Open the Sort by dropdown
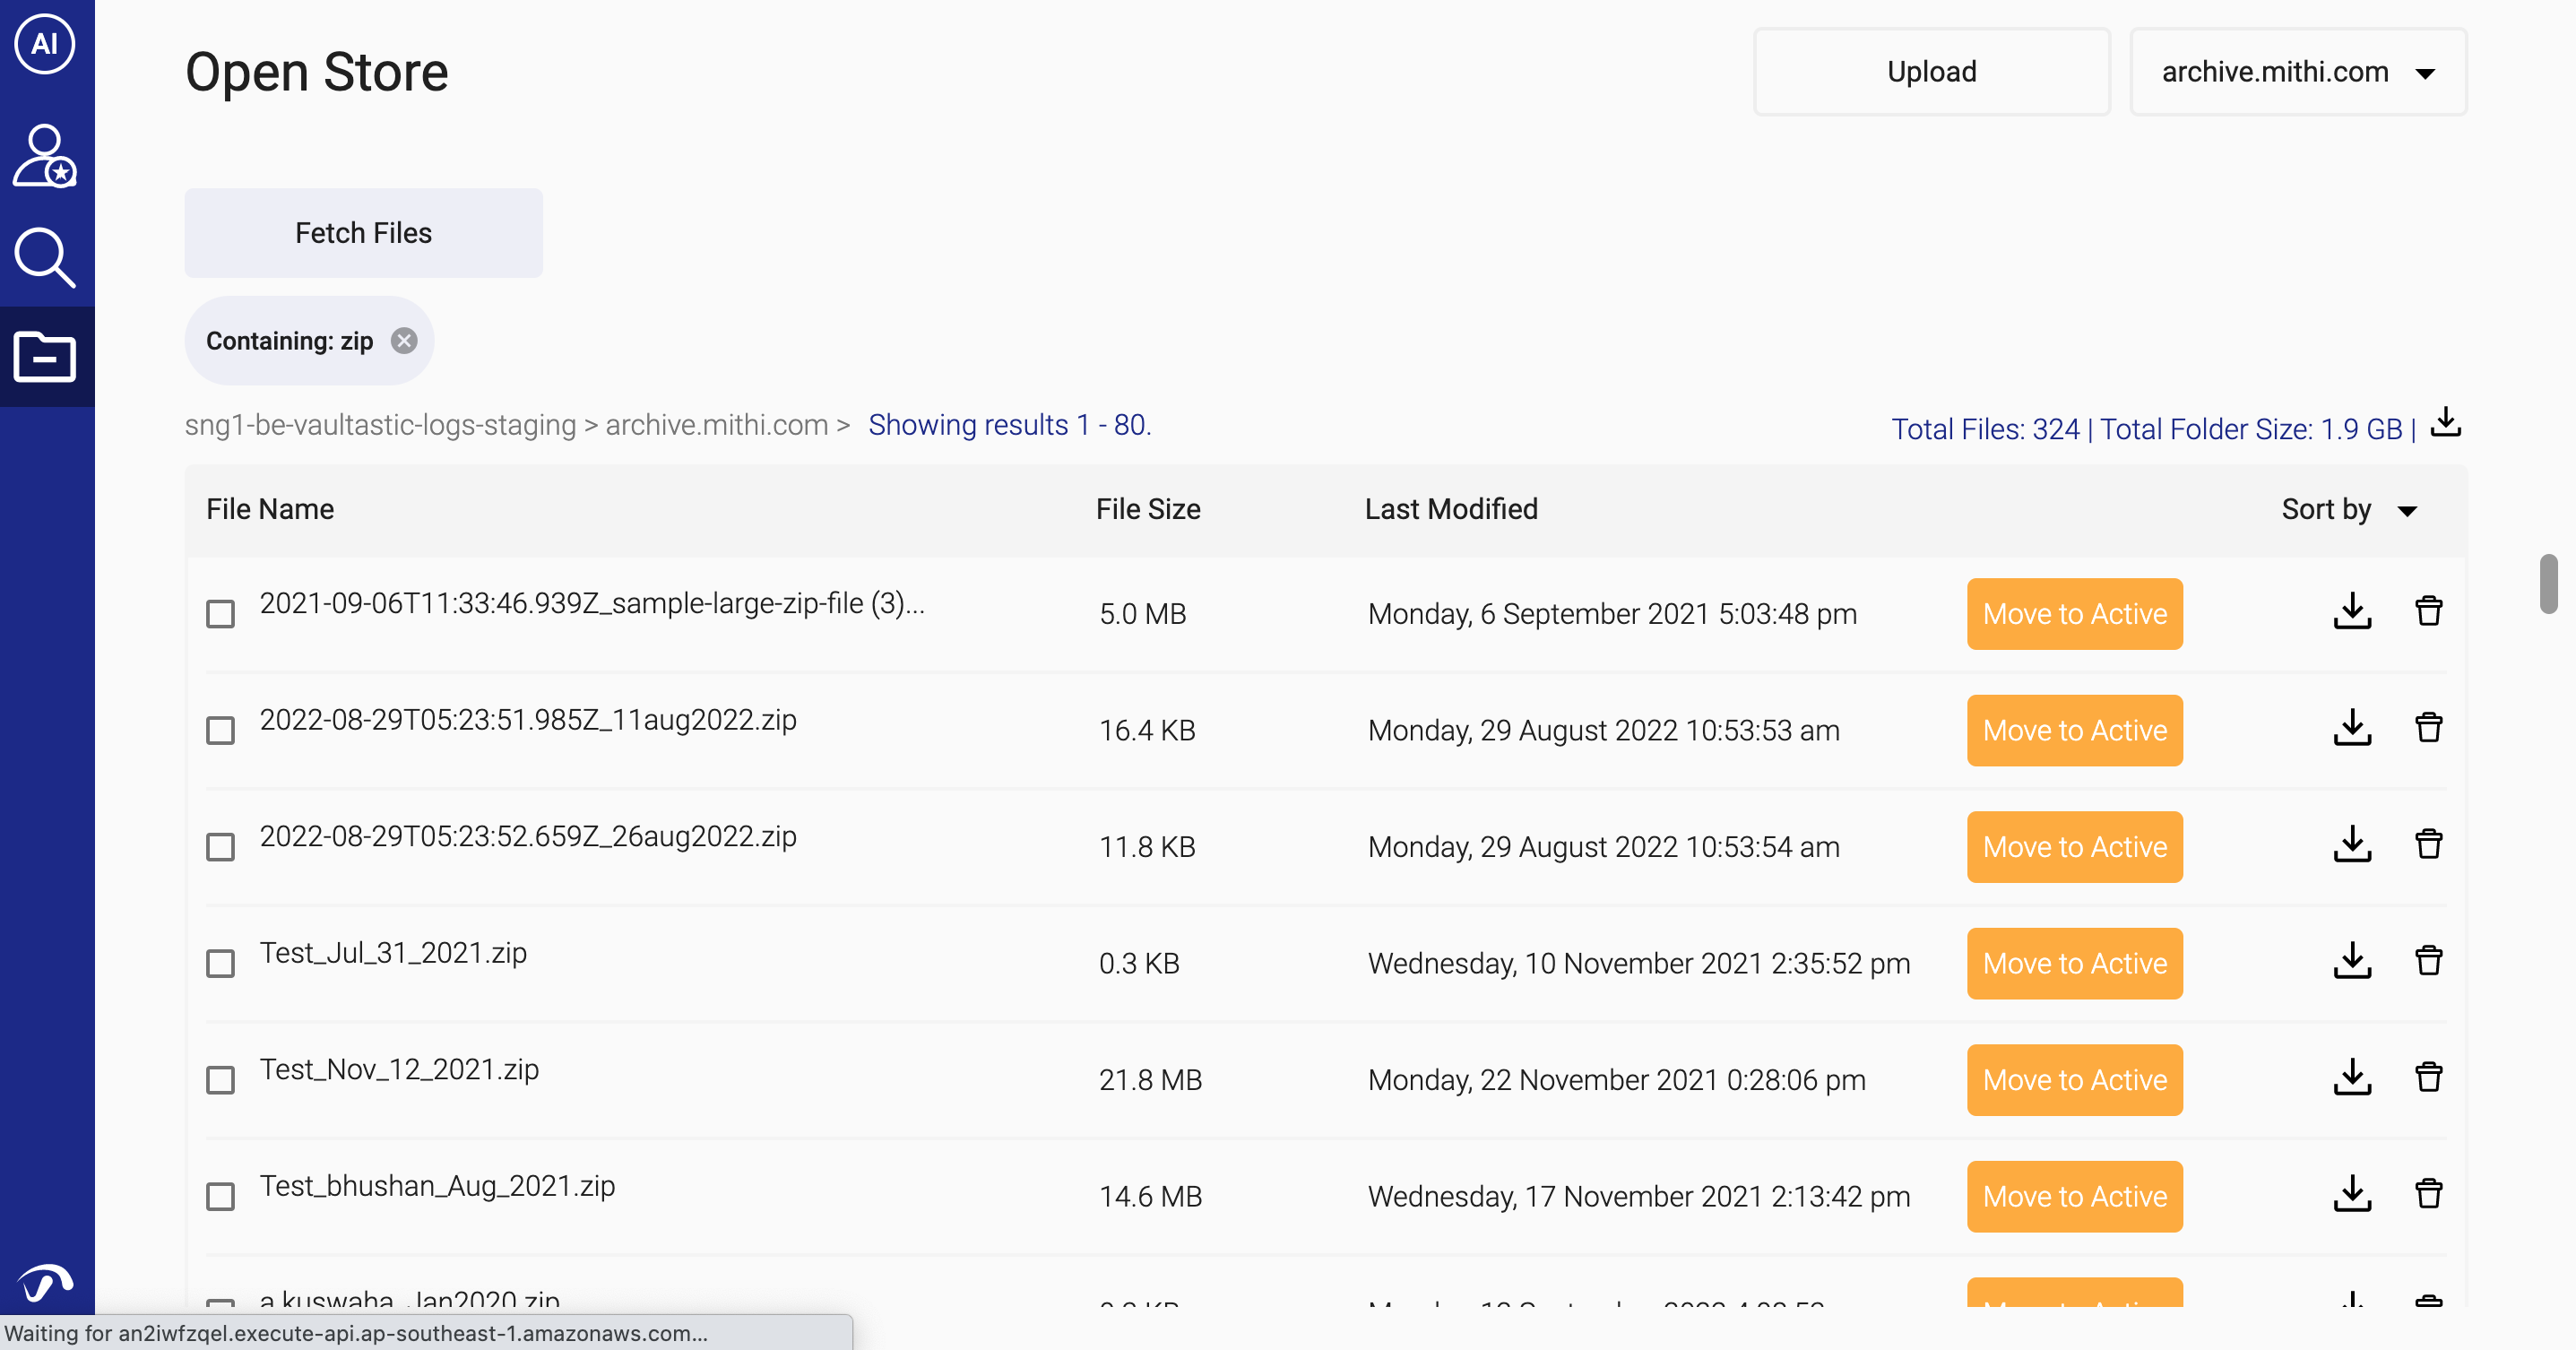Image resolution: width=2576 pixels, height=1350 pixels. point(2349,510)
